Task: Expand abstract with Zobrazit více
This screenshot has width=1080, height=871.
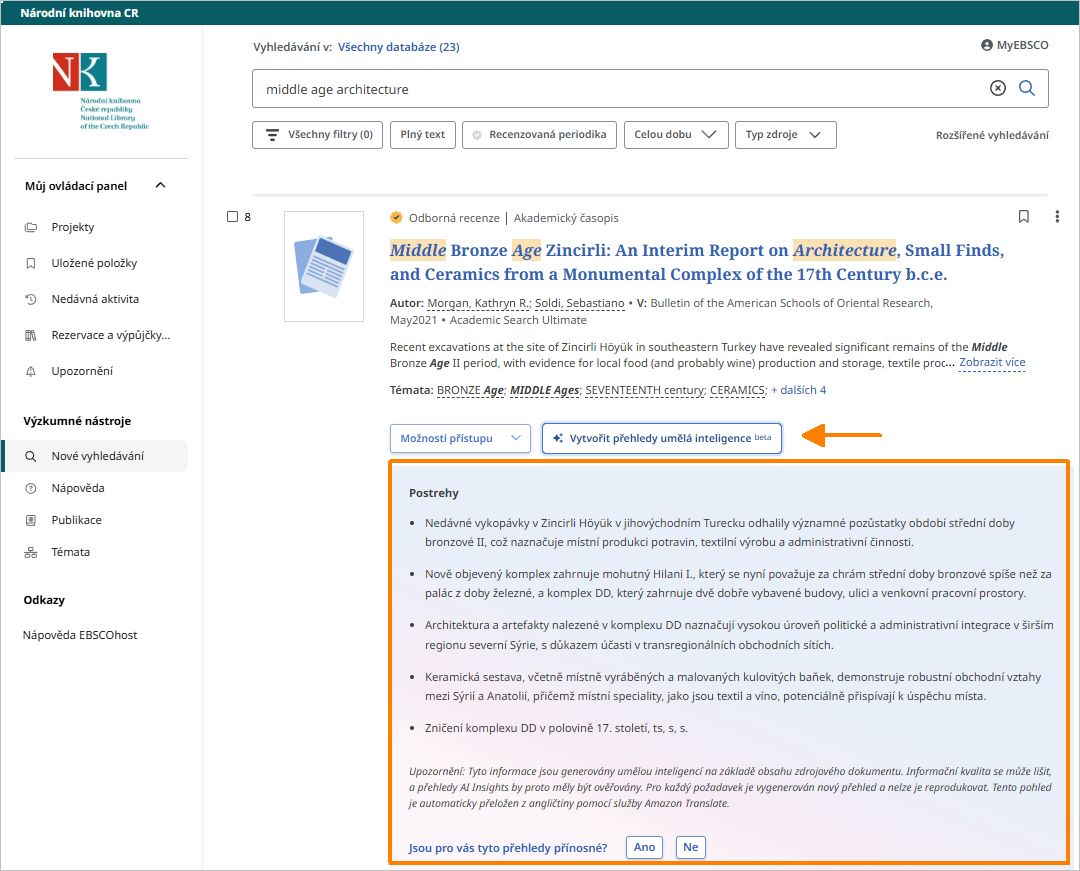Action: [x=992, y=362]
